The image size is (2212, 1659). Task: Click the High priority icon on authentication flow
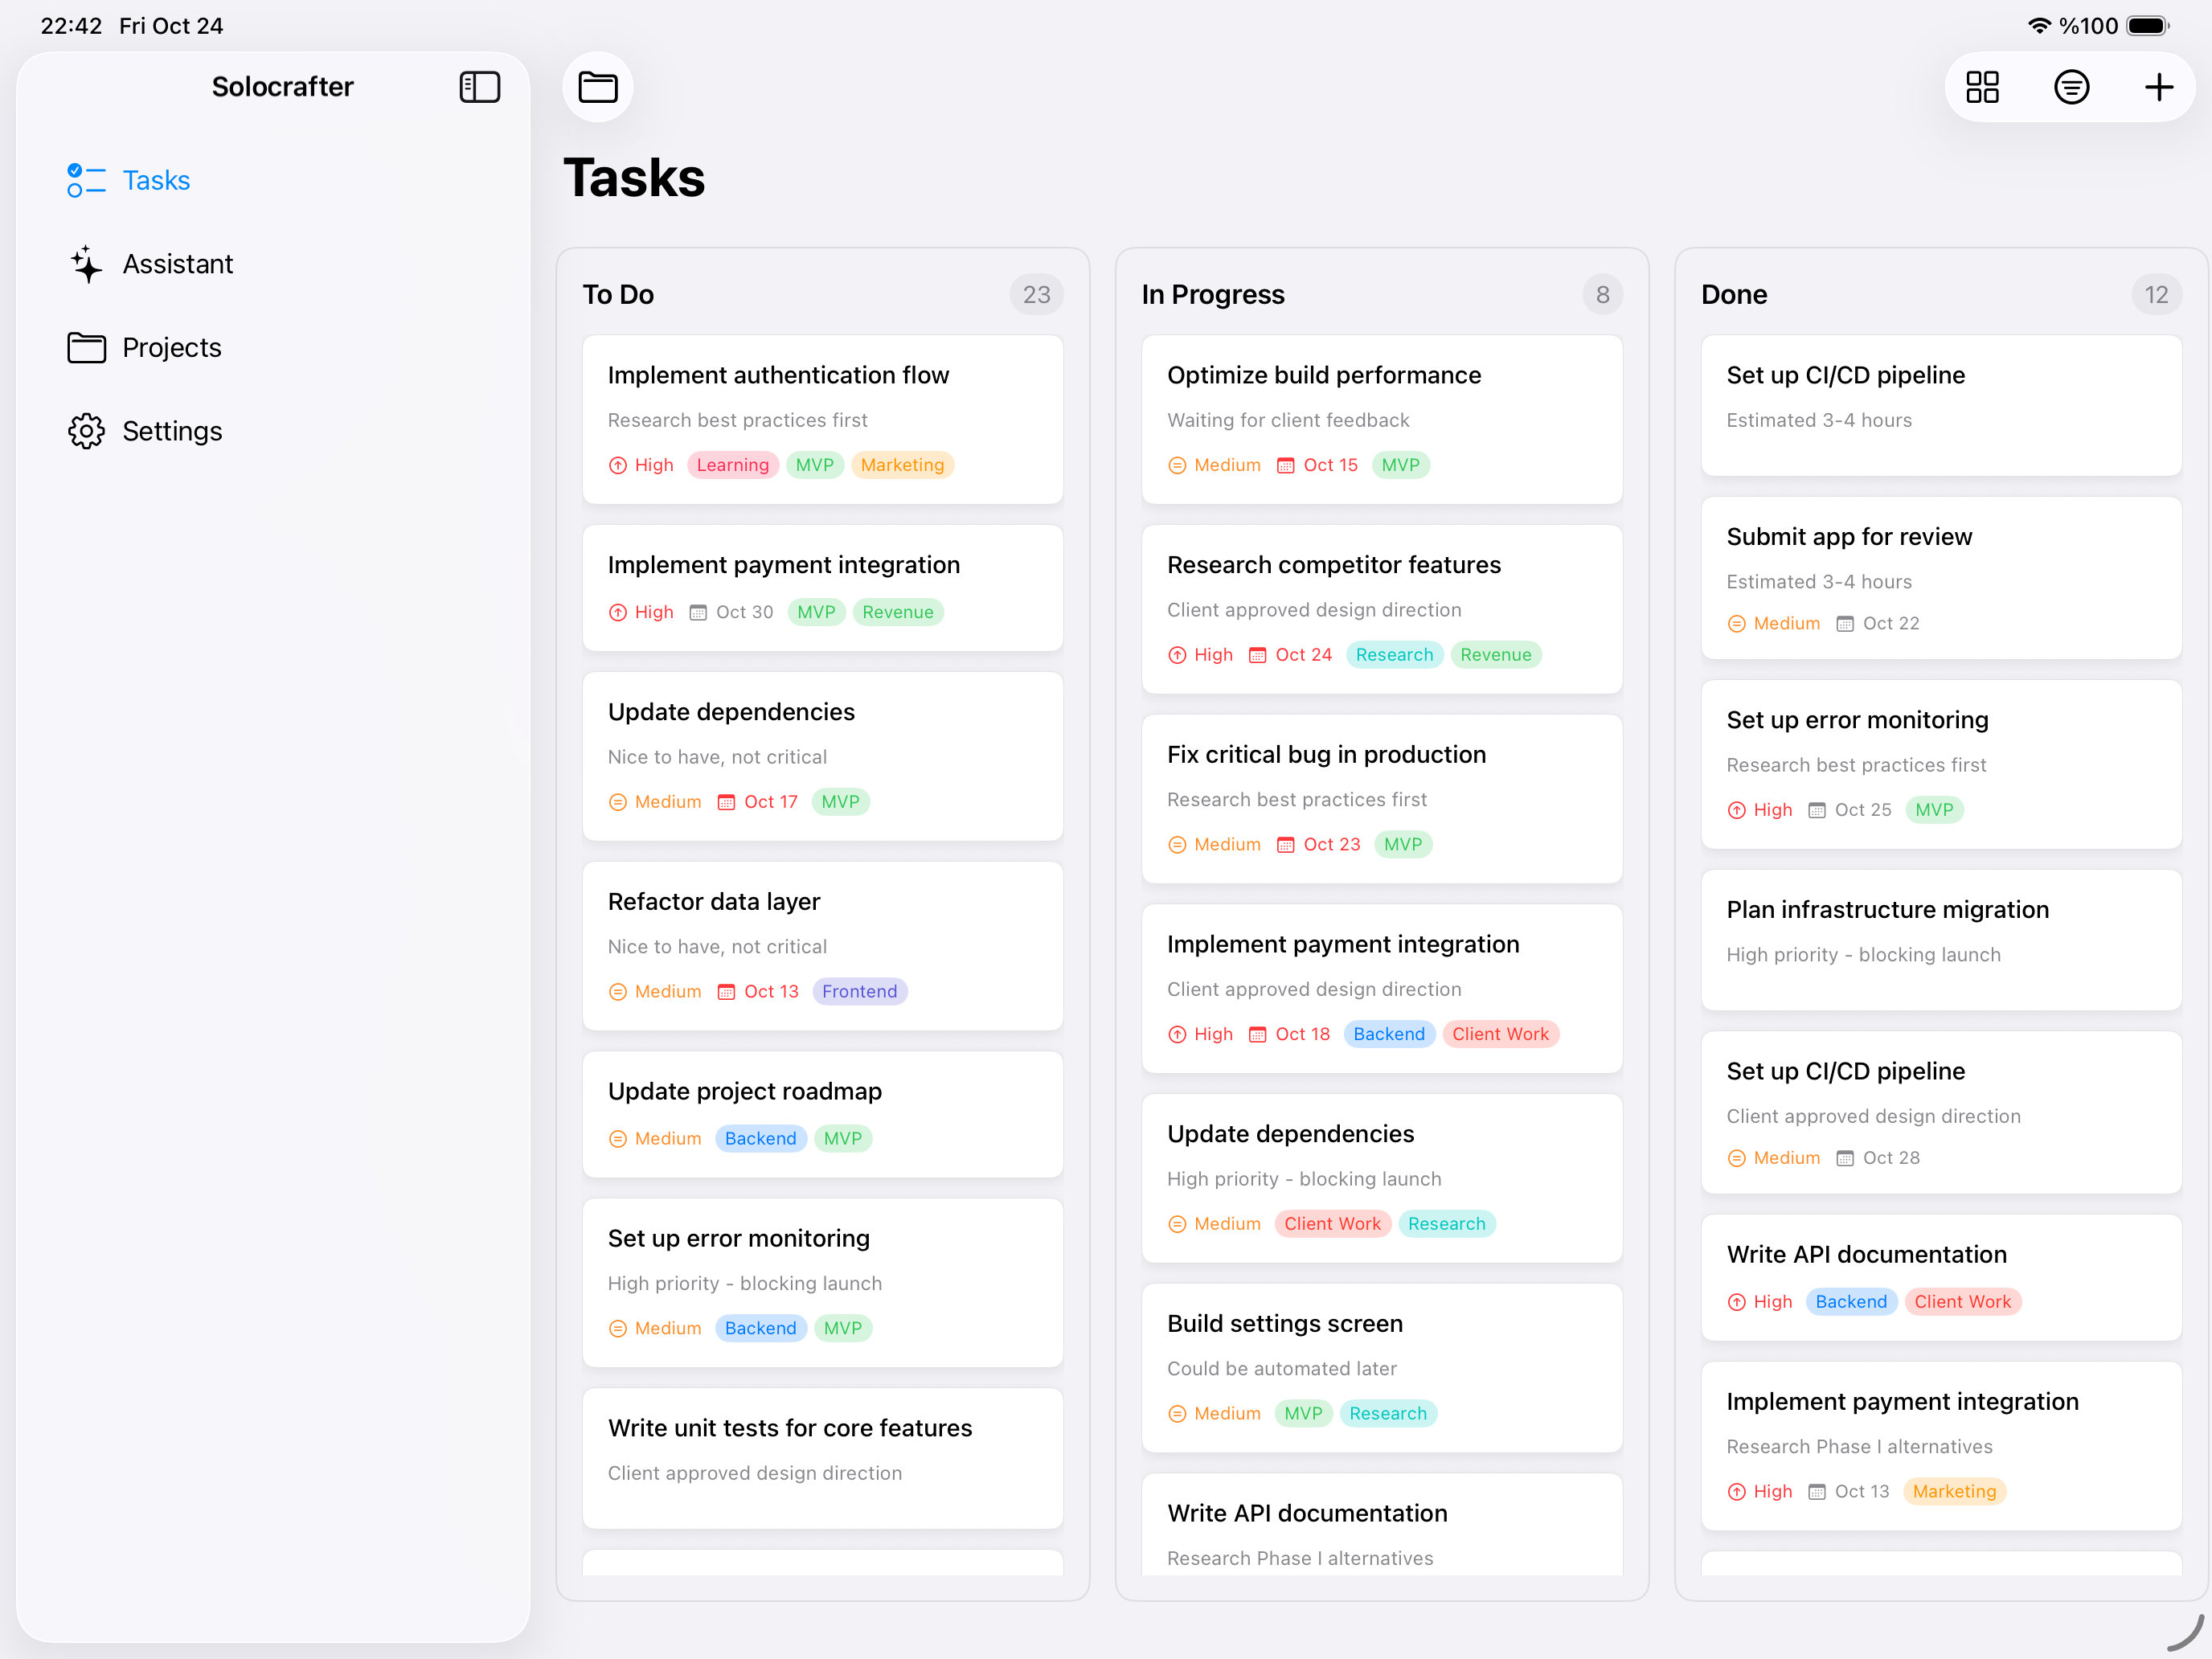pyautogui.click(x=617, y=465)
